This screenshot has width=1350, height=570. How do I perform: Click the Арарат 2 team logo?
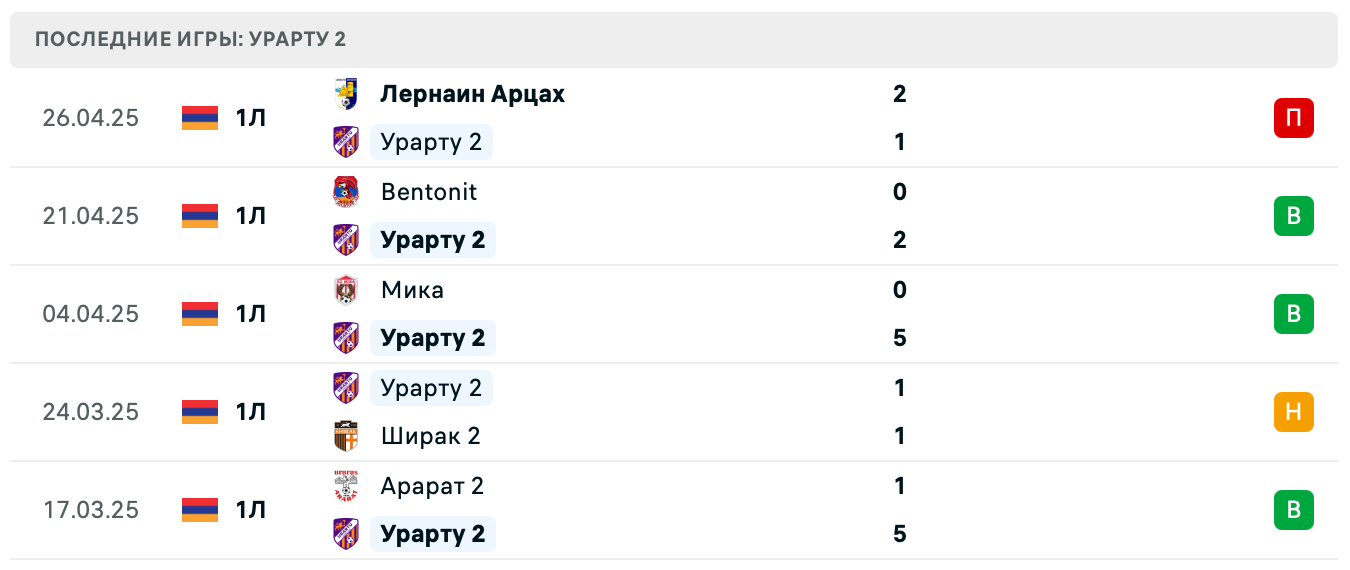346,486
